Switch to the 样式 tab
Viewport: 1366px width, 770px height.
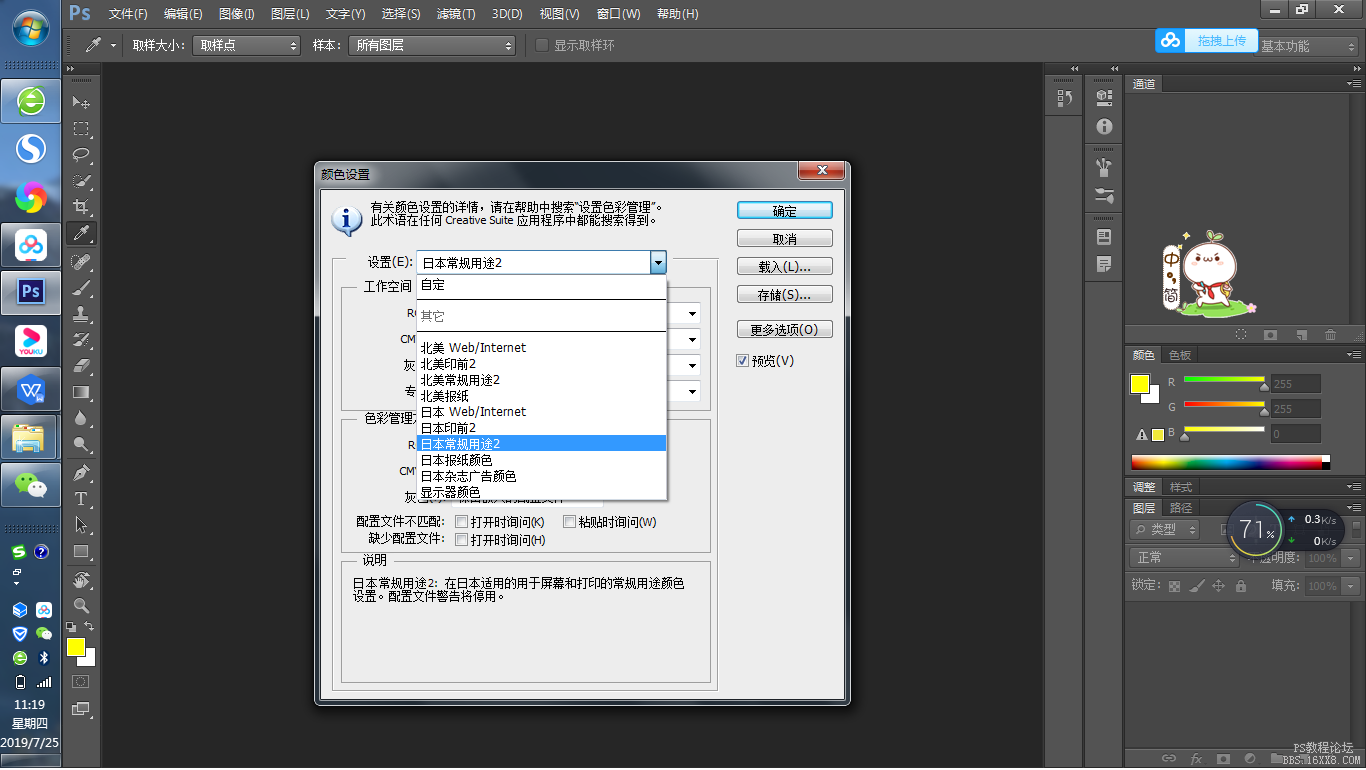[x=1181, y=487]
